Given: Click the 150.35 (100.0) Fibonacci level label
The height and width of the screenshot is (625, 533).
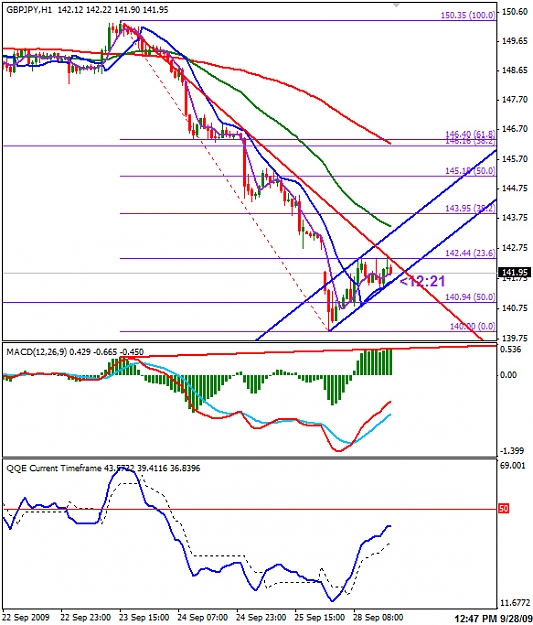Looking at the screenshot, I should click(468, 15).
